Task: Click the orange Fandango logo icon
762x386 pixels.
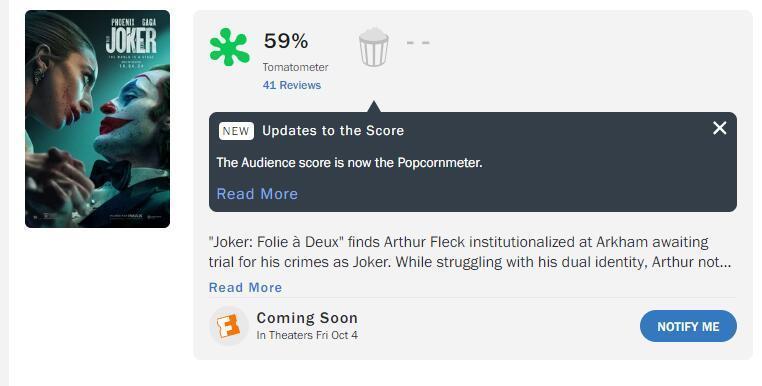Action: tap(228, 326)
